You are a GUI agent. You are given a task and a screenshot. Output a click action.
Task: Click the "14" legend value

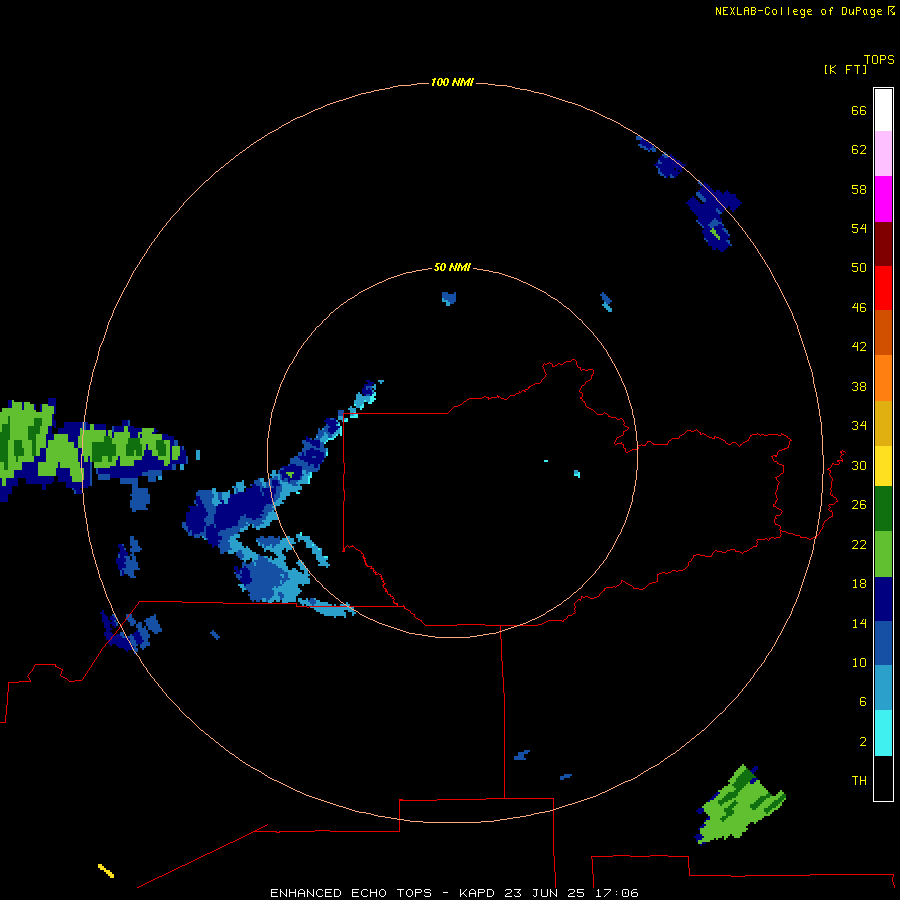click(x=859, y=623)
